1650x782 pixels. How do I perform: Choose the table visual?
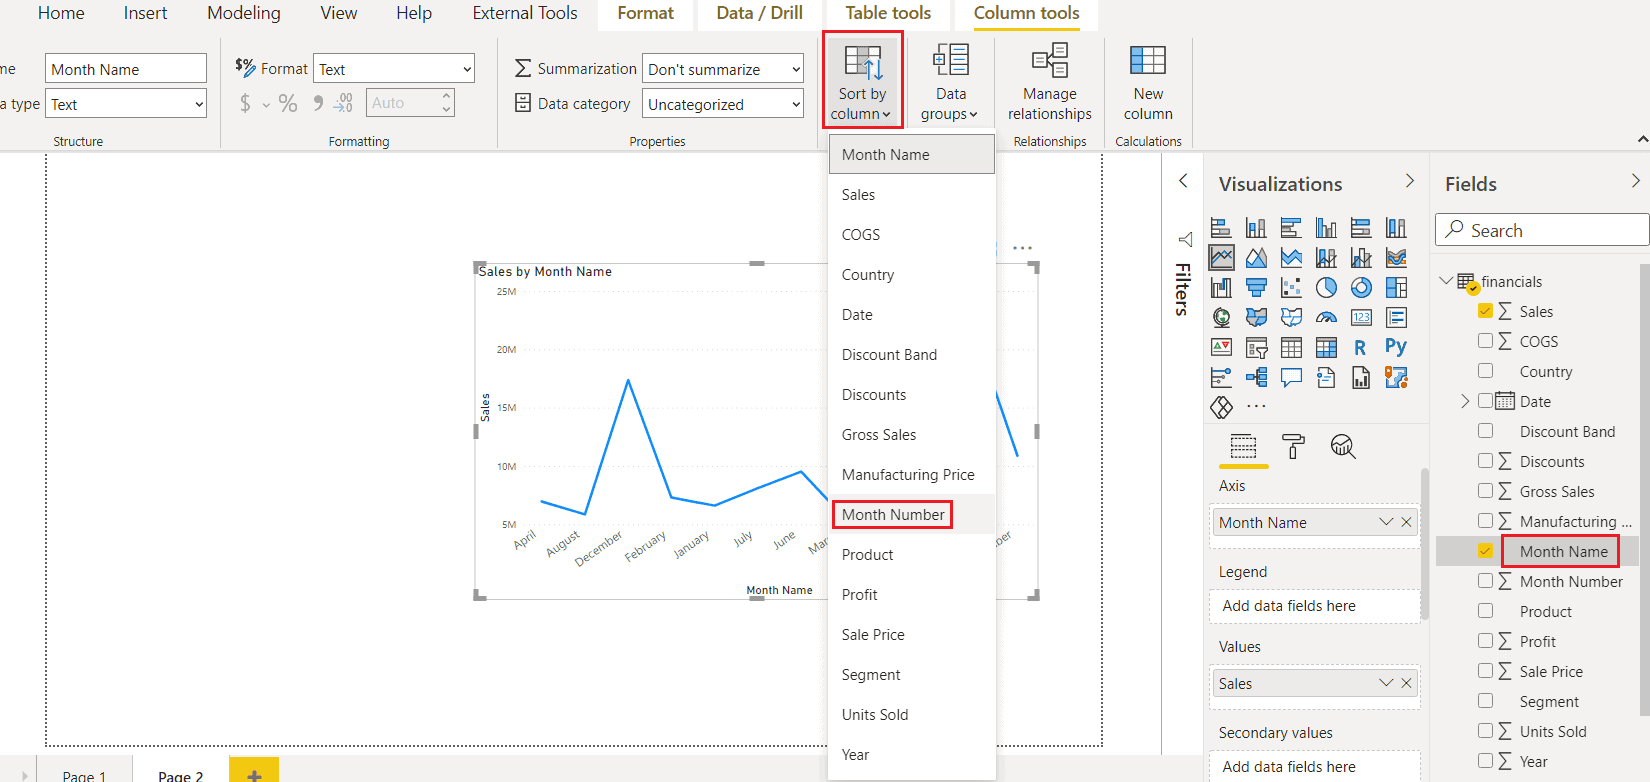[1291, 348]
